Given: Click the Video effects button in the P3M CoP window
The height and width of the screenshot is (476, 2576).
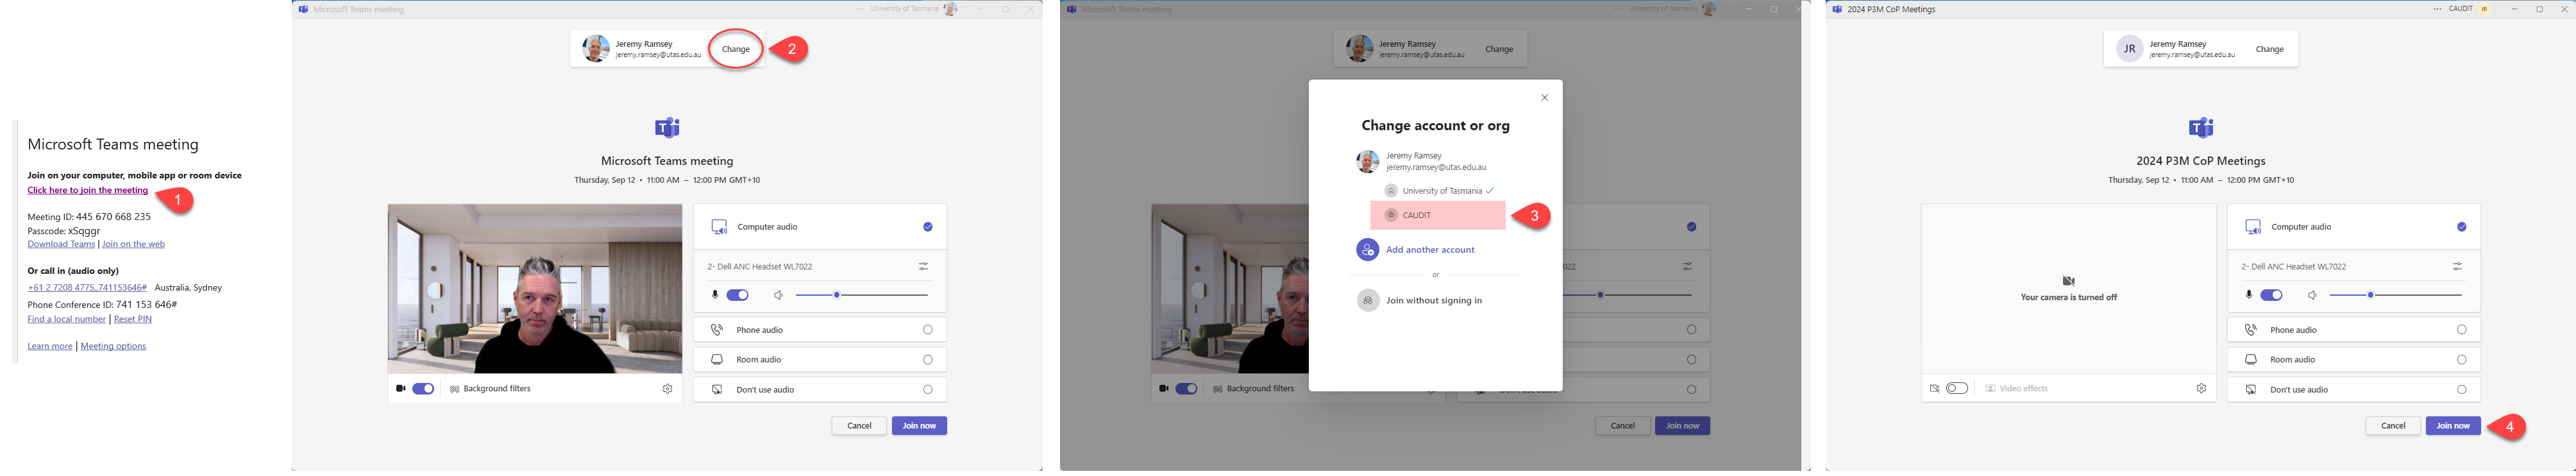Looking at the screenshot, I should pos(2016,389).
